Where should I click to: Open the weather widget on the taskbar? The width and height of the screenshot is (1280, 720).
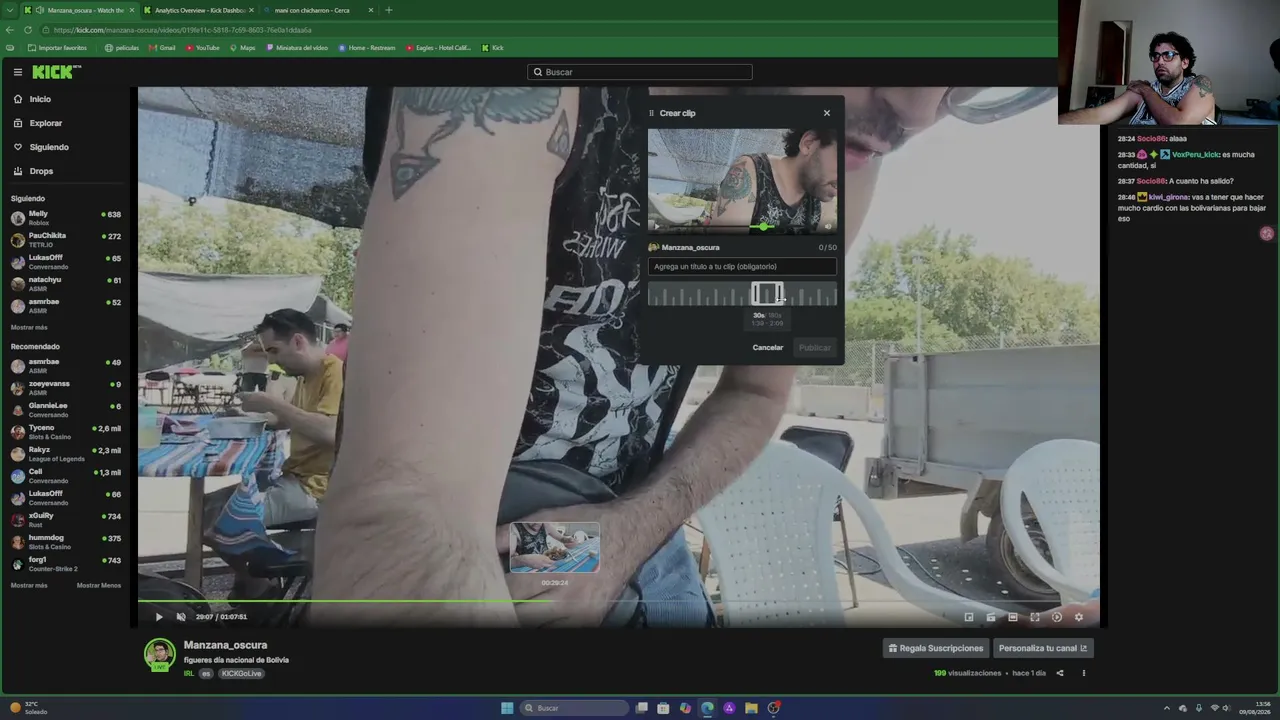pos(28,708)
